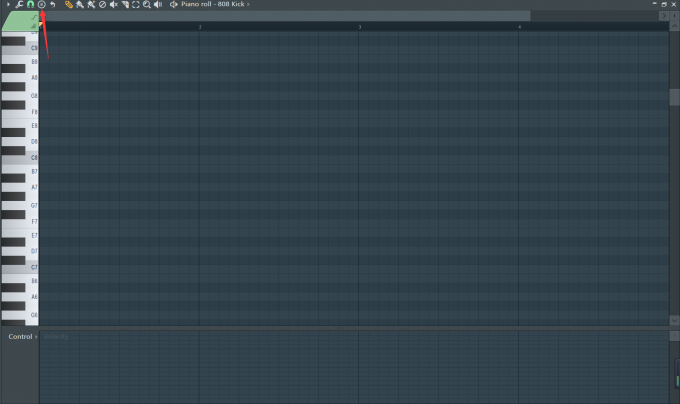Select the Slice tool icon
Screen dimensions: 680x404
[x=125, y=4]
